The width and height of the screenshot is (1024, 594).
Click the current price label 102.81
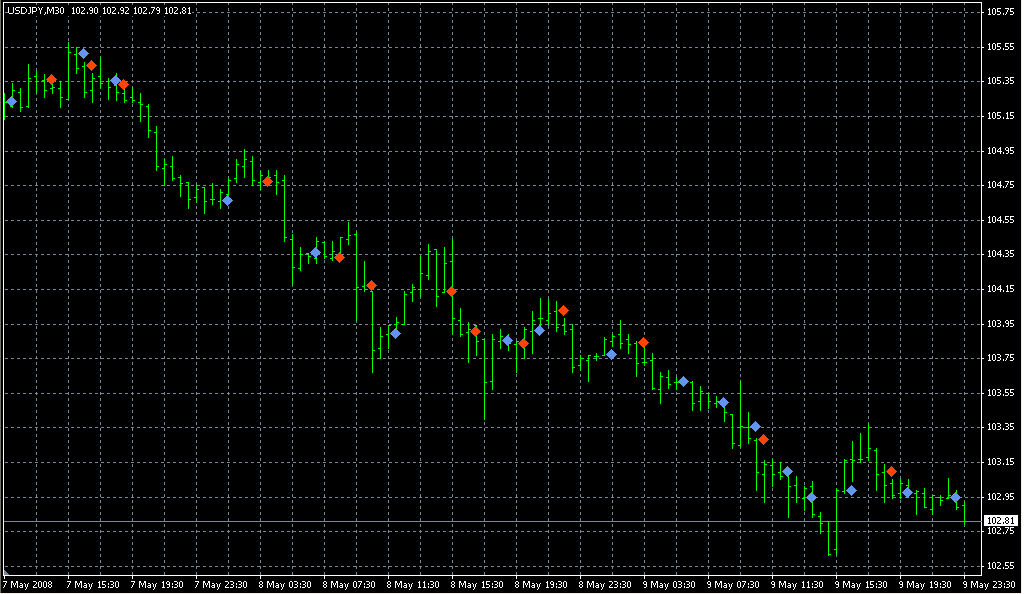click(x=1000, y=521)
